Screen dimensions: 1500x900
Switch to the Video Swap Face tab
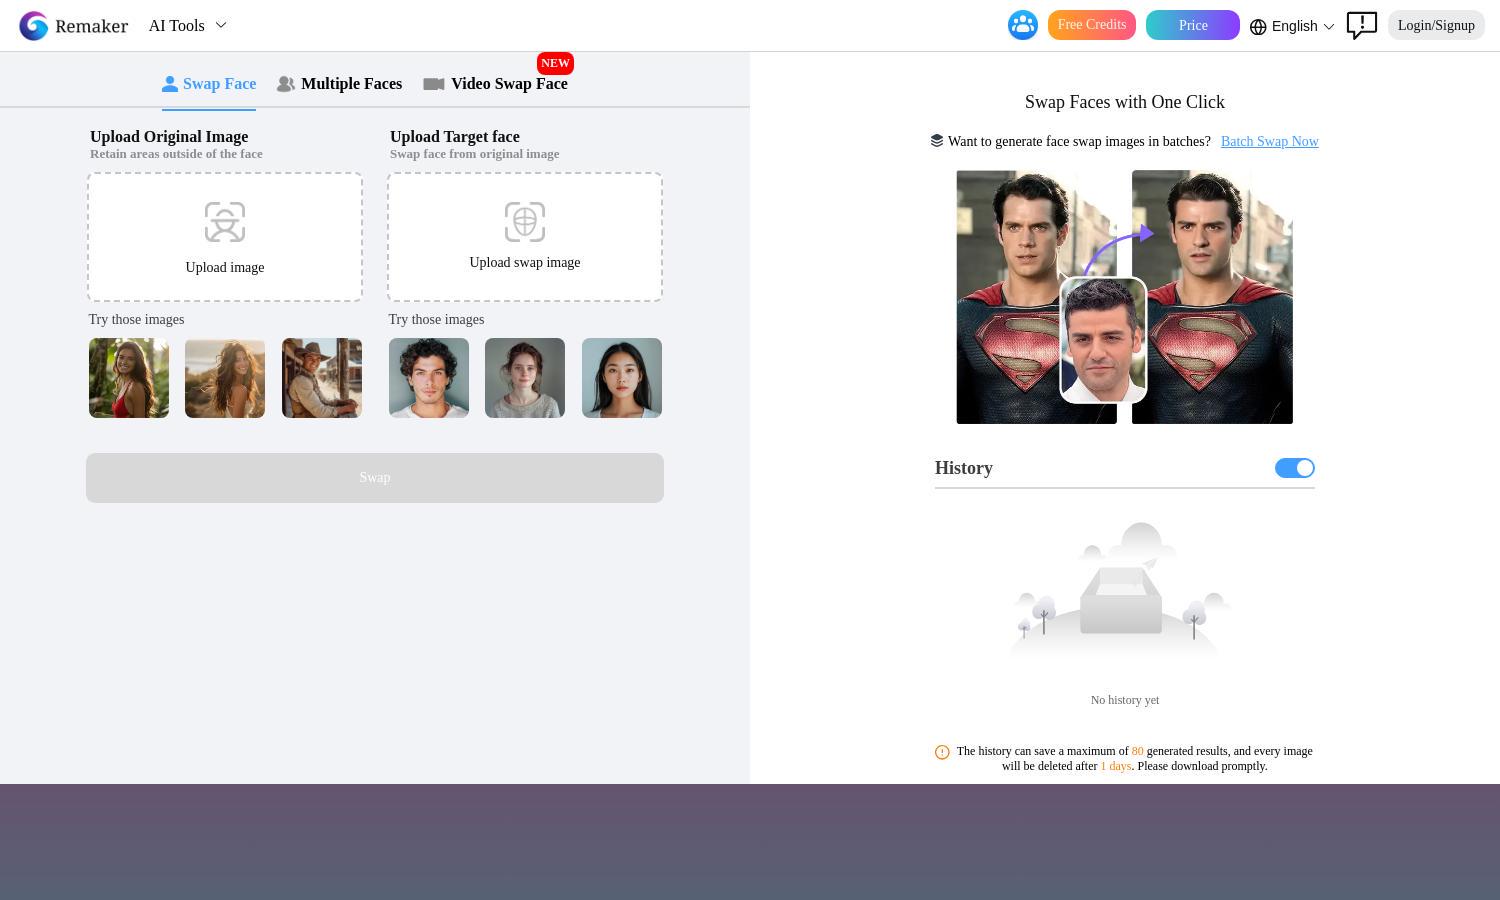(x=496, y=84)
